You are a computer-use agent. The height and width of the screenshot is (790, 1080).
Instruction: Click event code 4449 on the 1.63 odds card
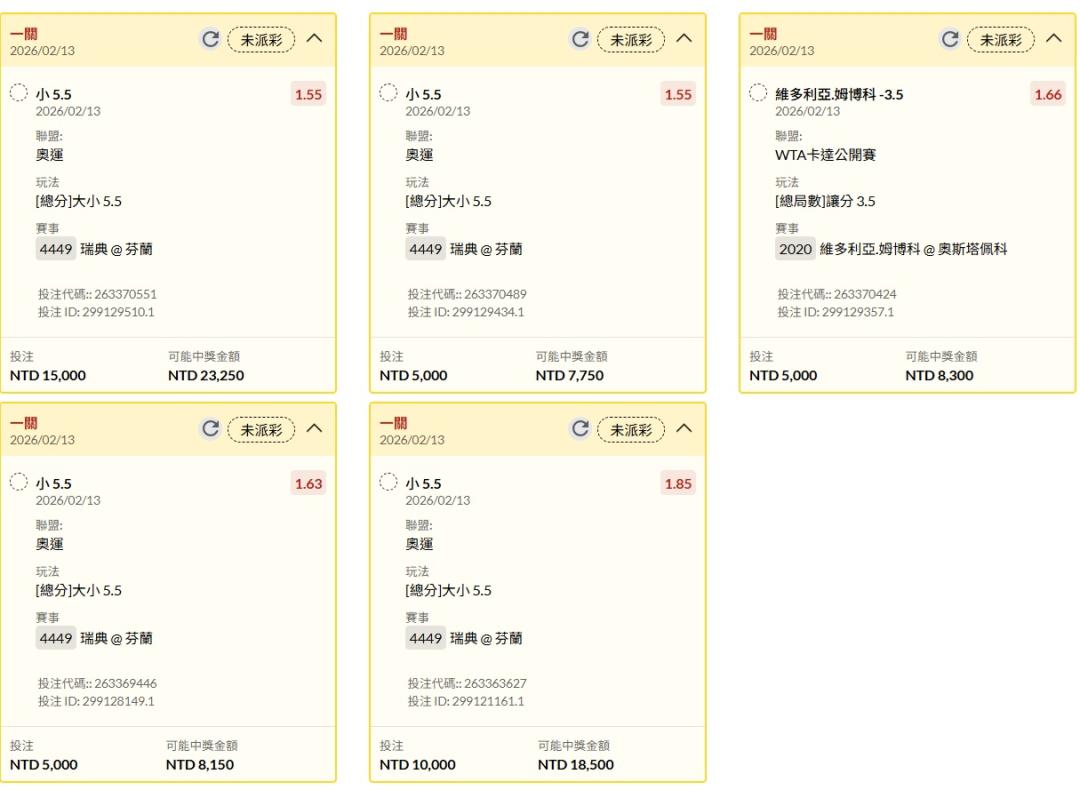pyautogui.click(x=55, y=638)
